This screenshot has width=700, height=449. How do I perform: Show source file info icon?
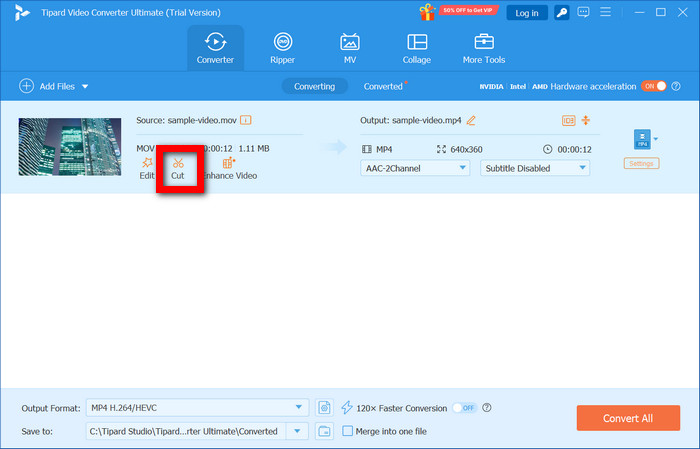click(246, 120)
